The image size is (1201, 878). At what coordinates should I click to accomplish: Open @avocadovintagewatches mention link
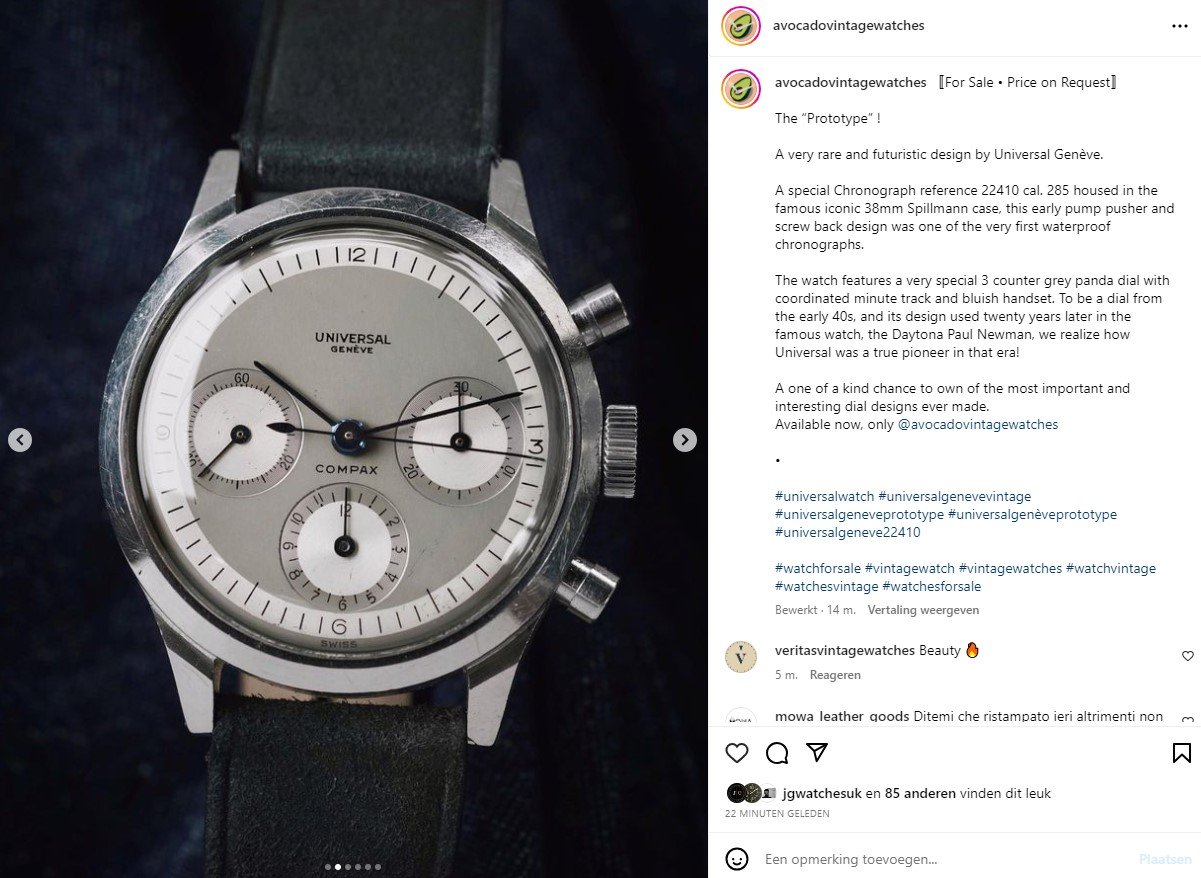pyautogui.click(x=978, y=424)
